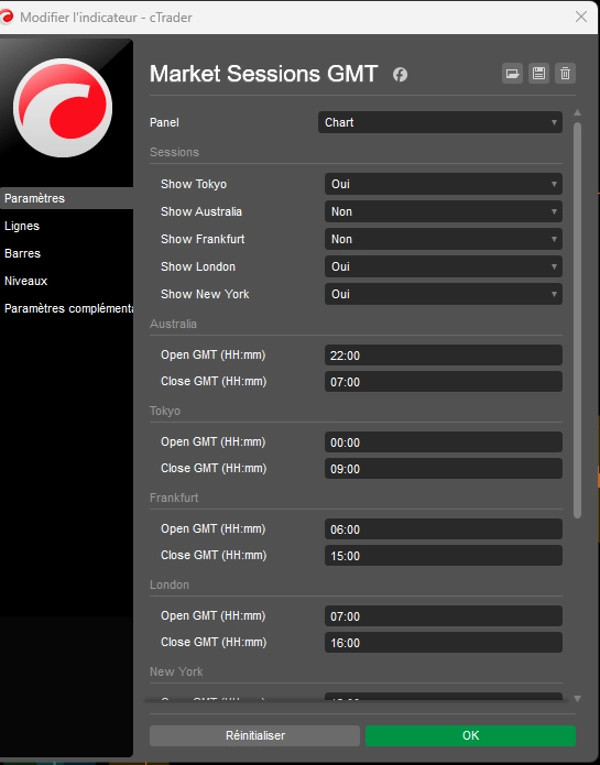Click the Show Australia label
Screen dimensions: 600x765
[x=201, y=211]
